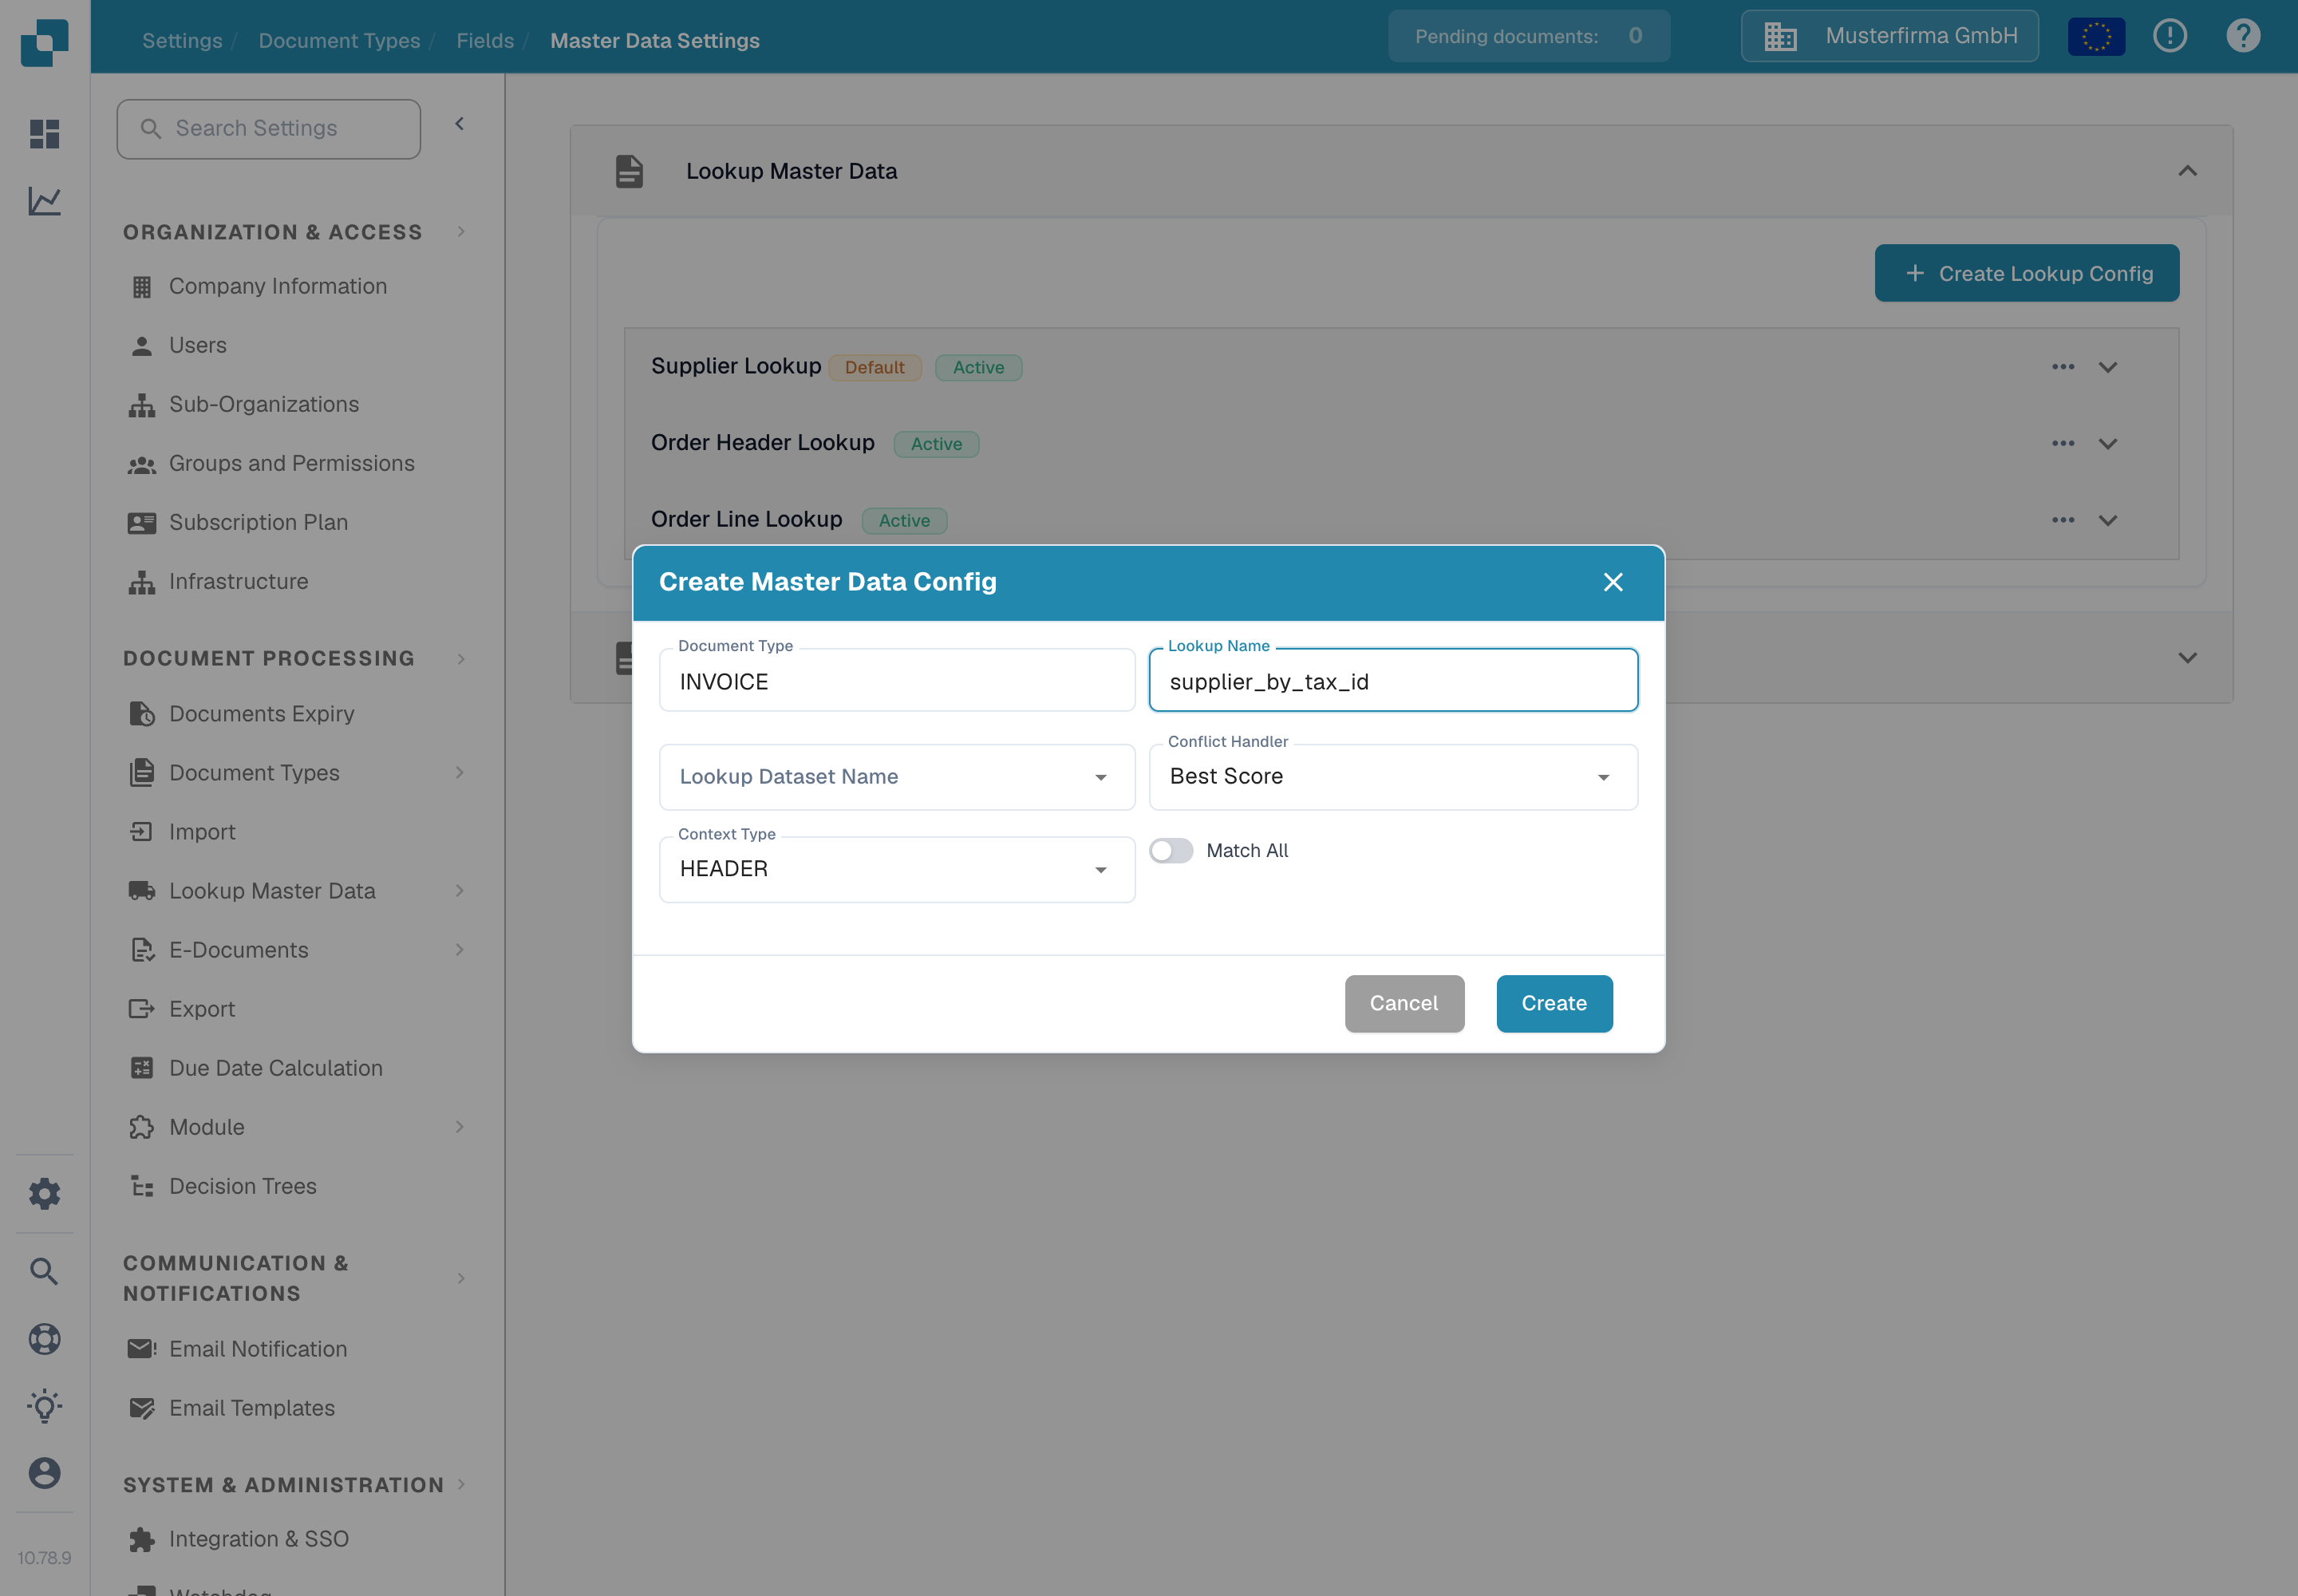Open Company Information in sidebar
This screenshot has height=1596, width=2298.
(277, 286)
